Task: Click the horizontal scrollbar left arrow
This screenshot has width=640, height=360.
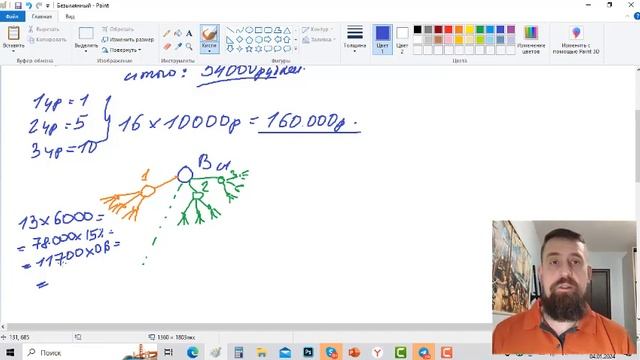Action: click(x=3, y=327)
